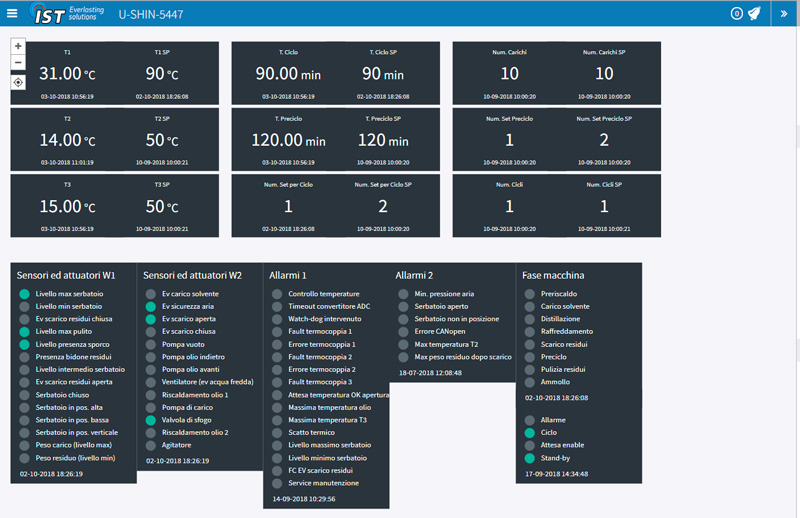
Task: Expand the Allarmi 1 panel header
Action: point(289,274)
